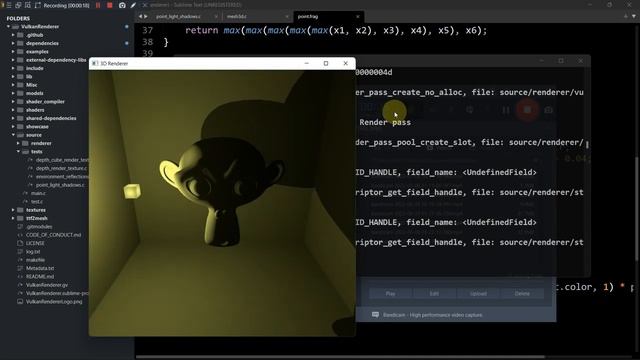This screenshot has width=640, height=360.
Task: Select the point.frag tab
Action: tap(308, 16)
